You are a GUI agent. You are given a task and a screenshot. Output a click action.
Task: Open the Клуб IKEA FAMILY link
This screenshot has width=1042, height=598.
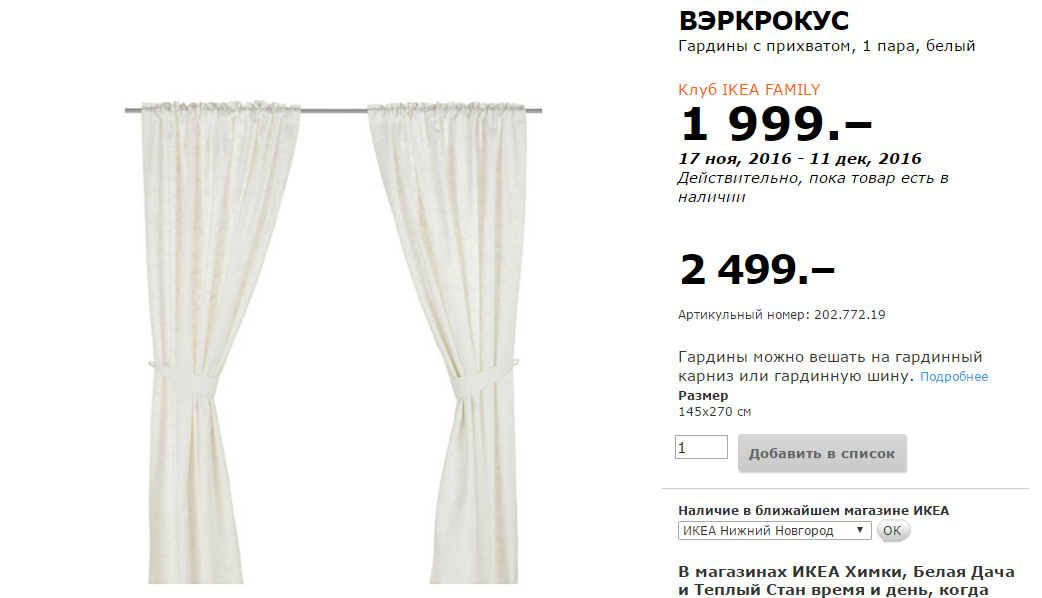749,90
